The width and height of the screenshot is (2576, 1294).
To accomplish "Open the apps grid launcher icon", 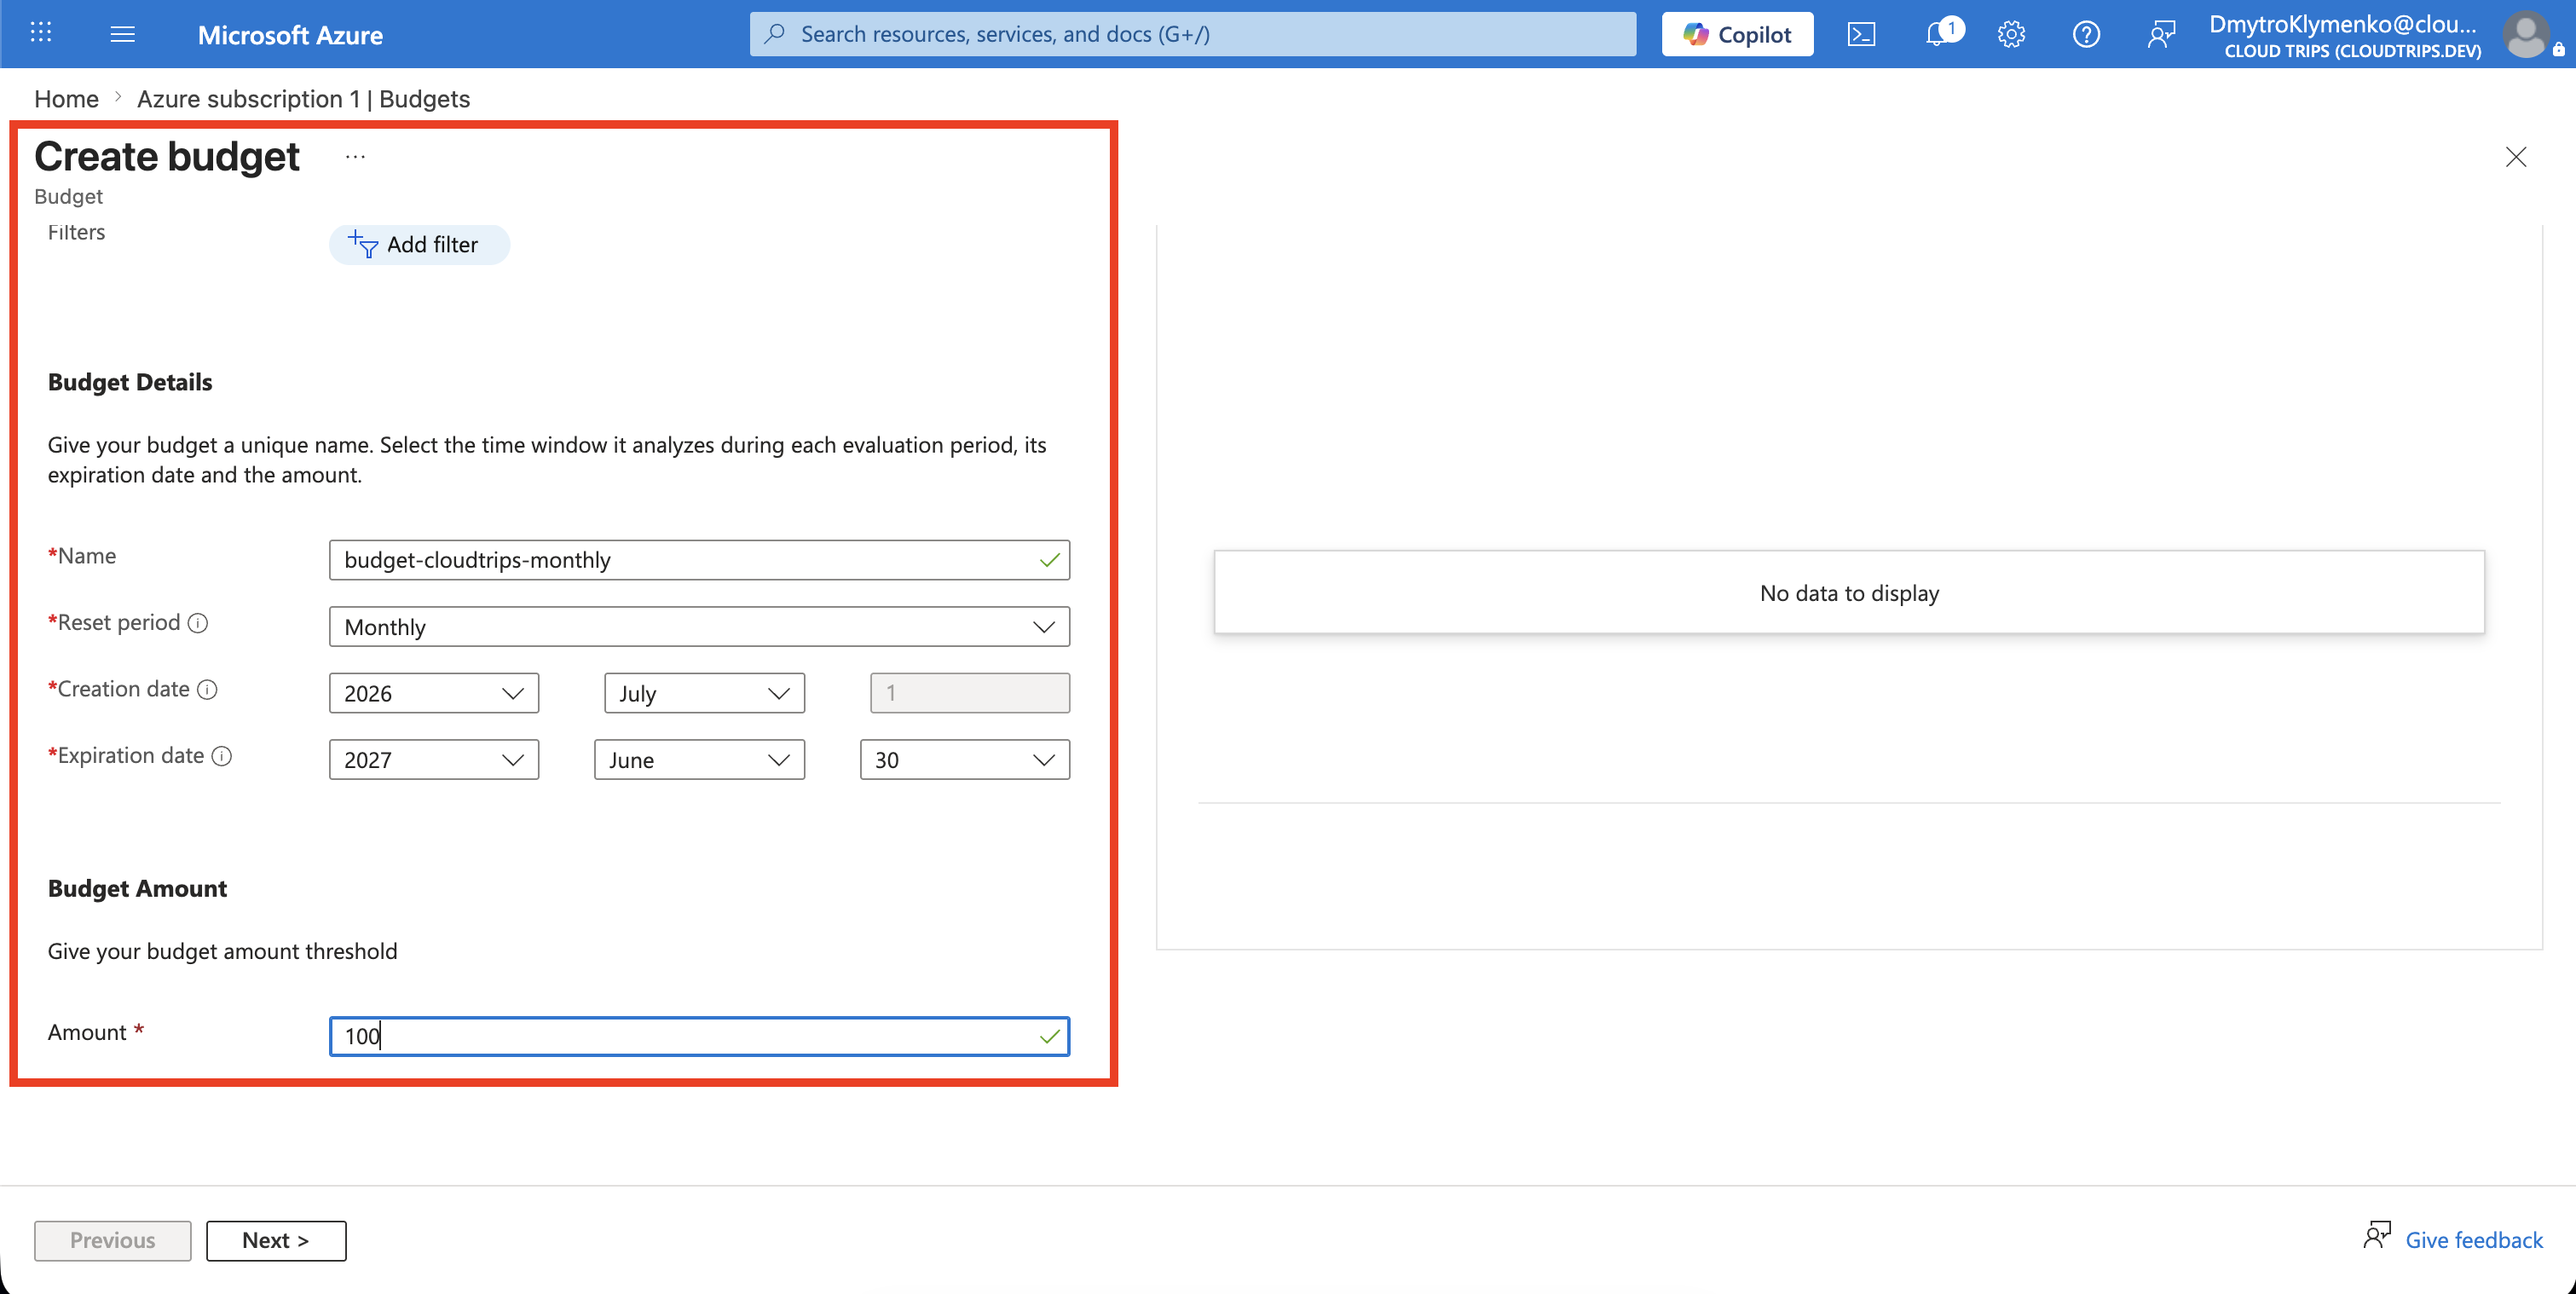I will point(41,33).
